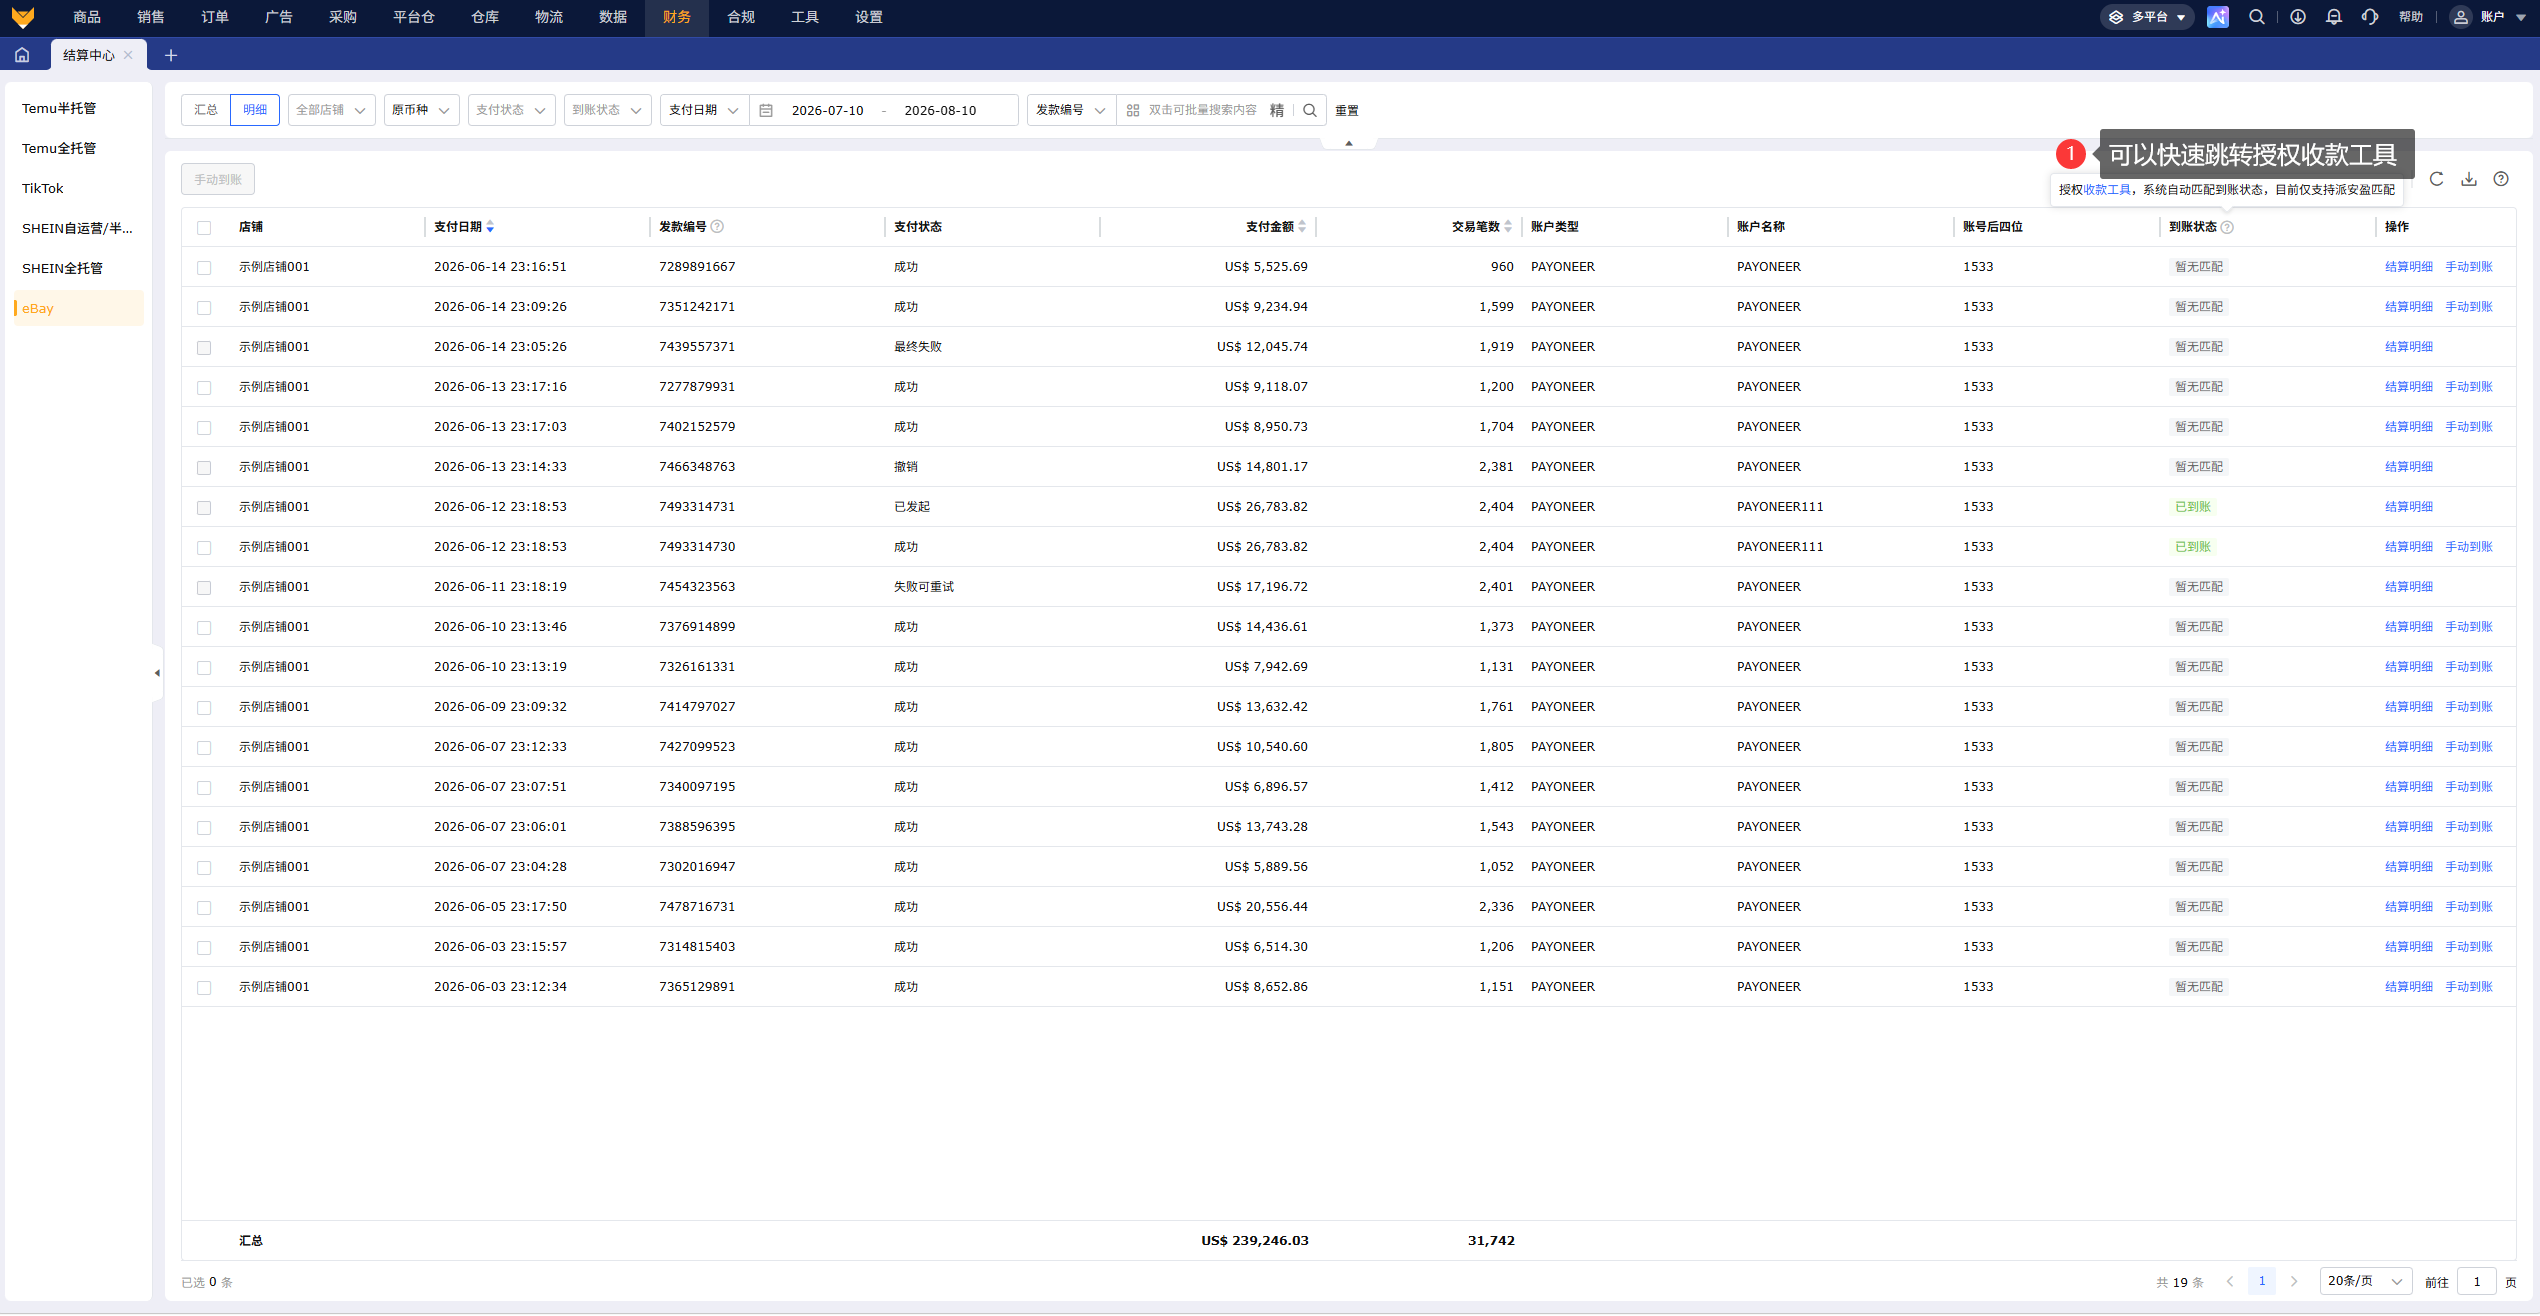The height and width of the screenshot is (1316, 2540).
Task: Open the 商品 menu
Action: pyautogui.click(x=87, y=17)
